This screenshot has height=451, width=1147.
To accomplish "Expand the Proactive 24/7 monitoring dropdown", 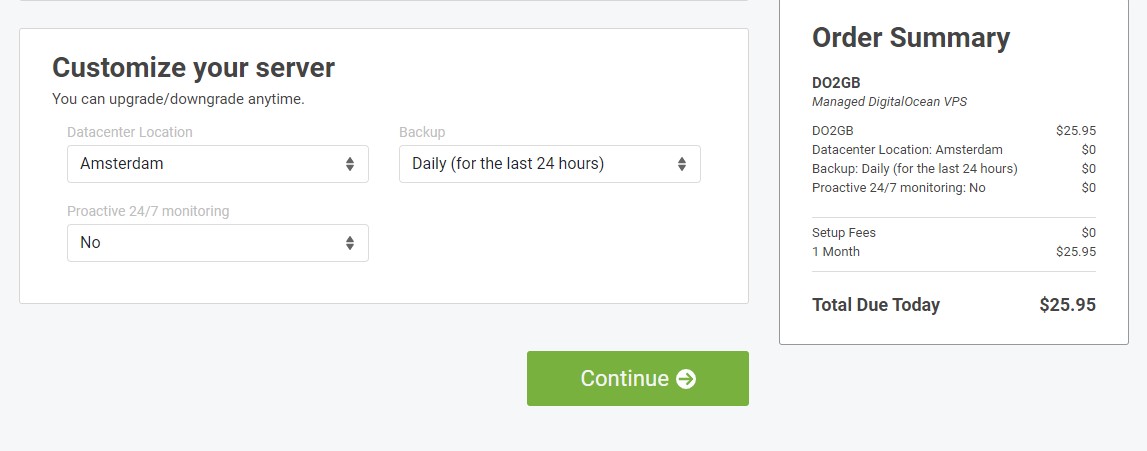I will tap(218, 243).
